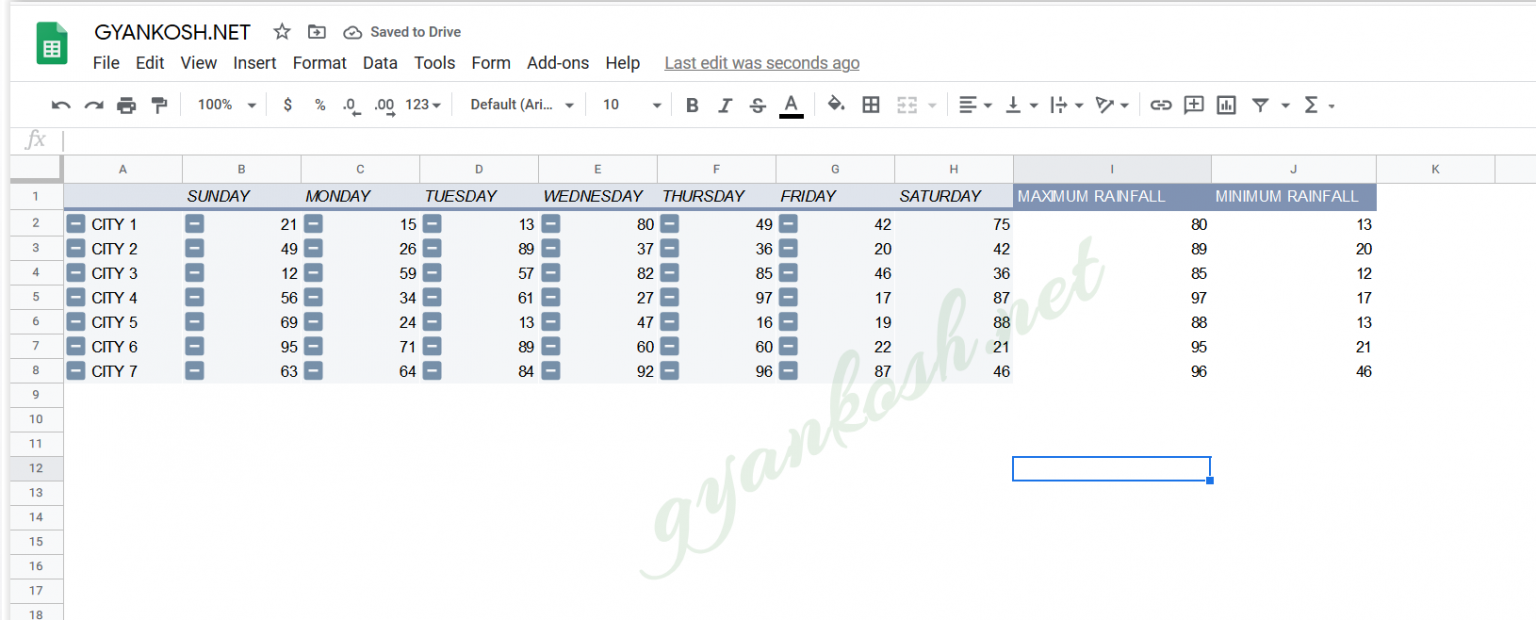Click the Undo icon
Screen dimensions: 1536x620
[60, 104]
